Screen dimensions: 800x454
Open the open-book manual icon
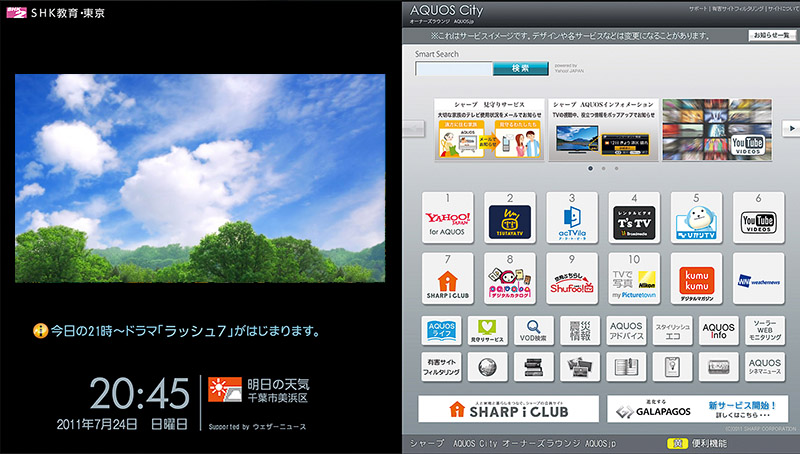tap(626, 367)
